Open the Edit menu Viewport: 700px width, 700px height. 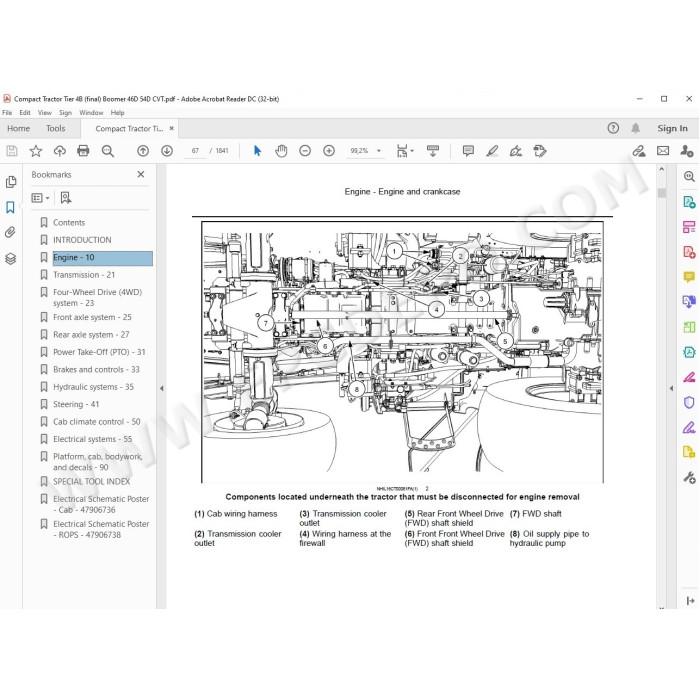25,112
